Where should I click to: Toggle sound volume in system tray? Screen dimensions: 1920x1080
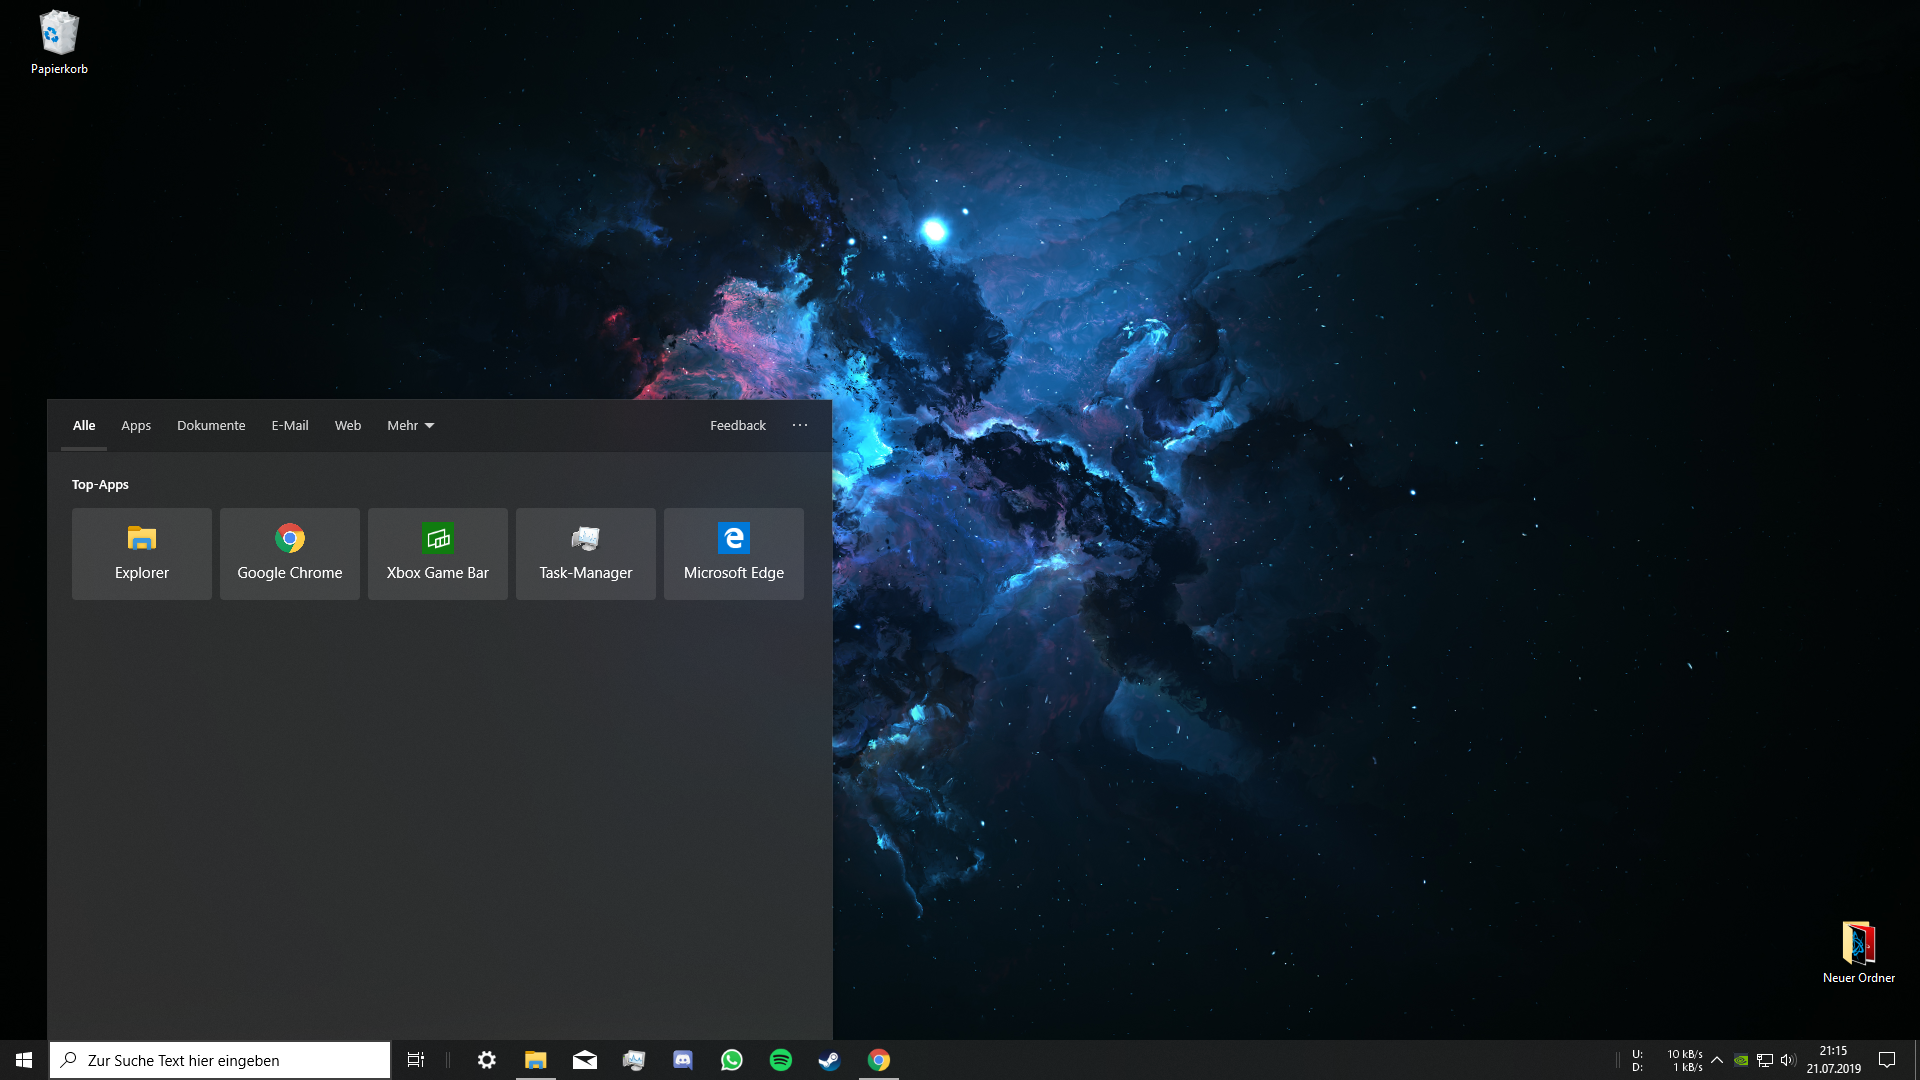[1789, 1059]
